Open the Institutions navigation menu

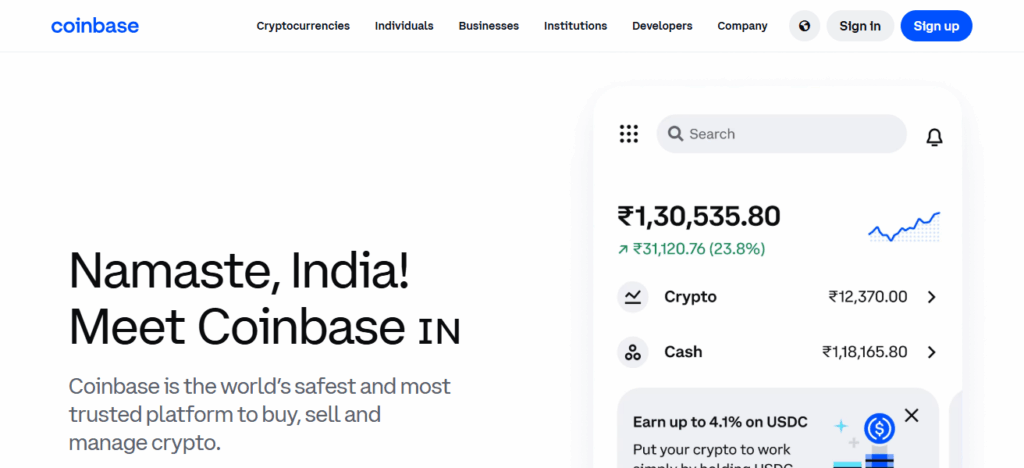coord(575,26)
